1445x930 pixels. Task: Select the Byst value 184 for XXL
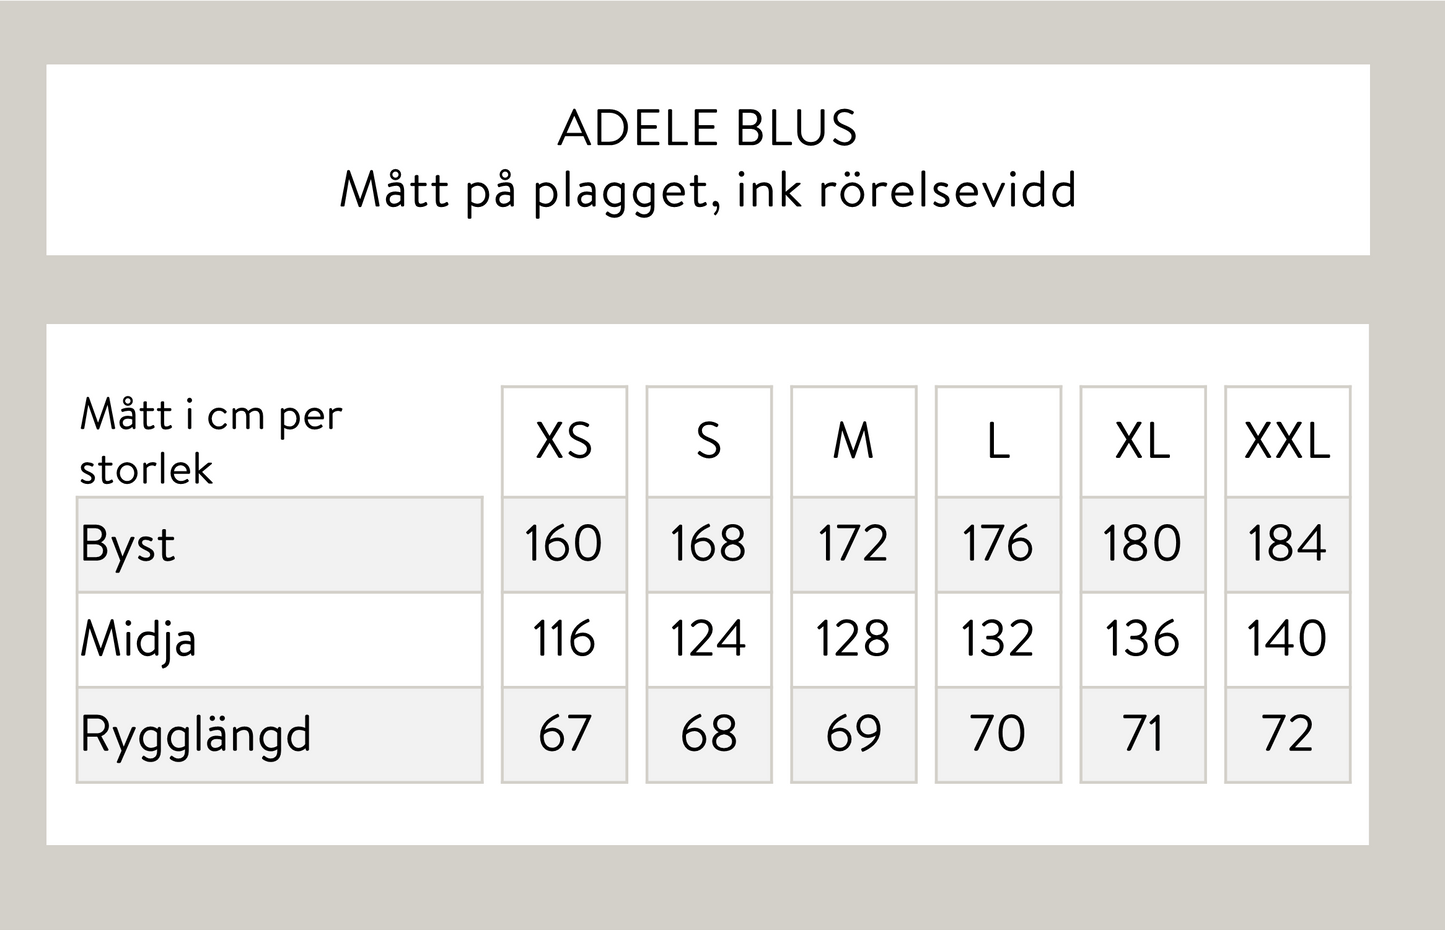point(1287,544)
